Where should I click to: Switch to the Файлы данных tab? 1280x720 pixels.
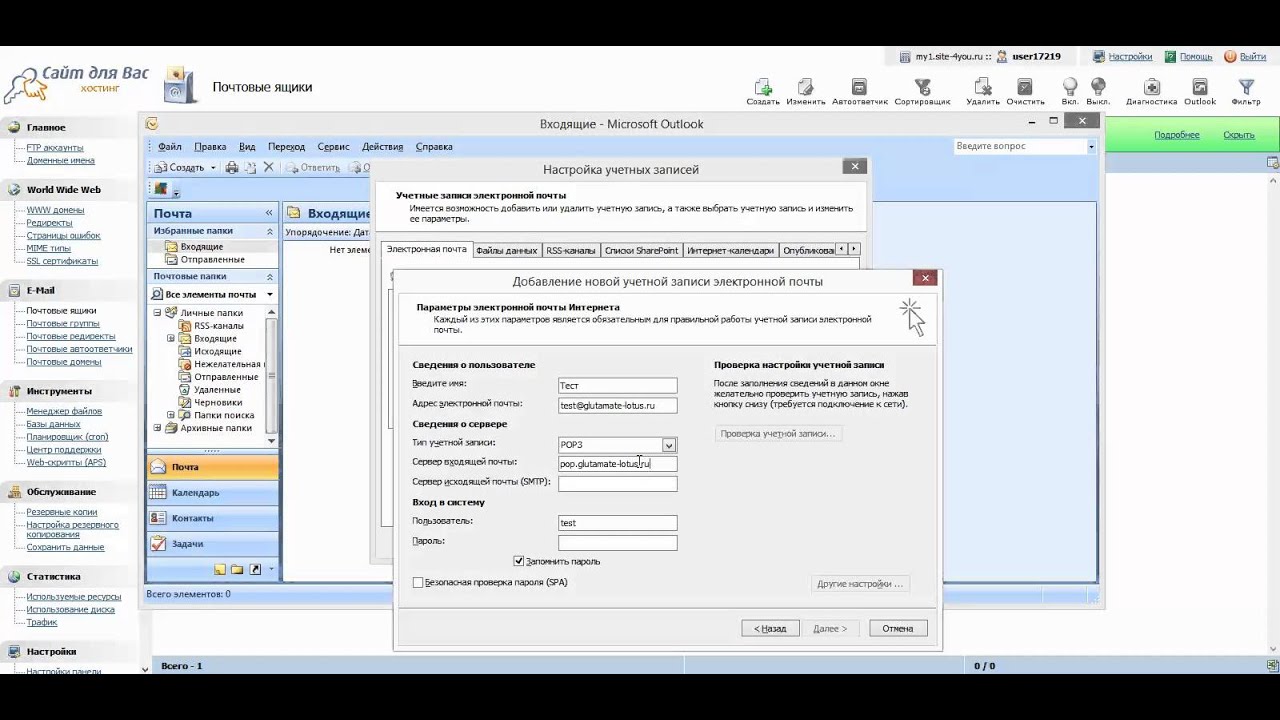506,250
